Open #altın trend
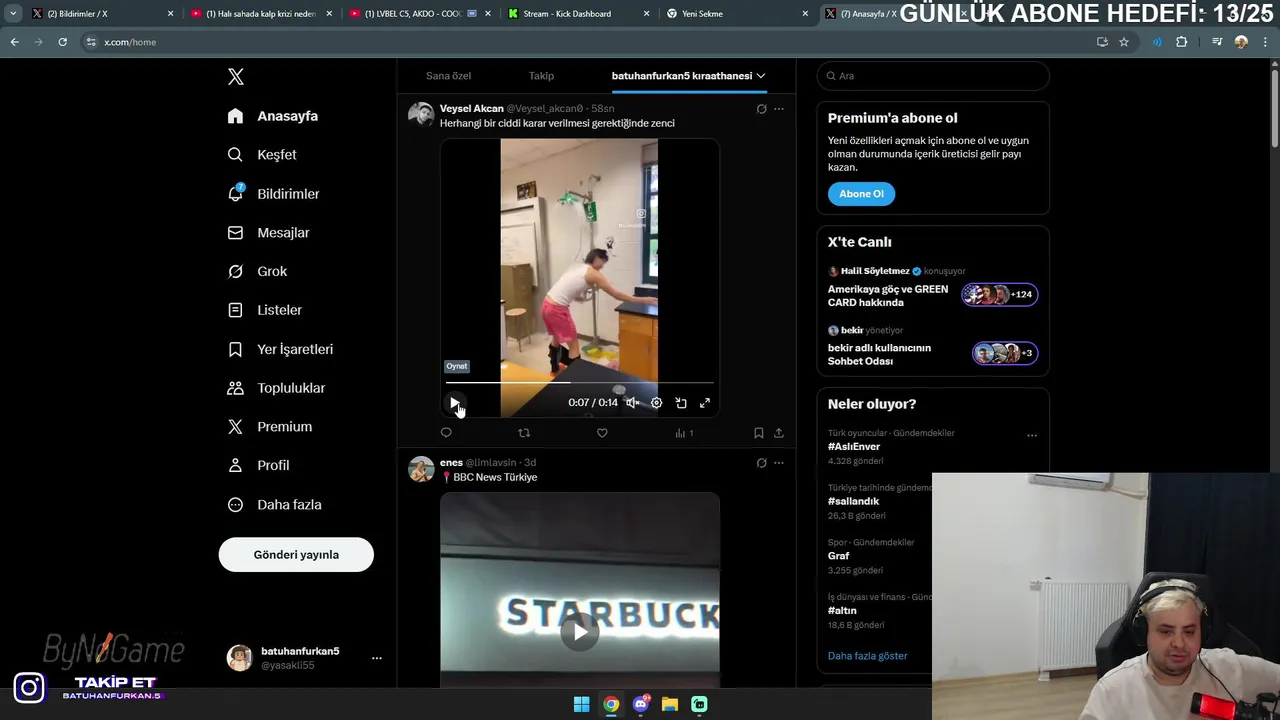Viewport: 1280px width, 720px height. click(842, 610)
